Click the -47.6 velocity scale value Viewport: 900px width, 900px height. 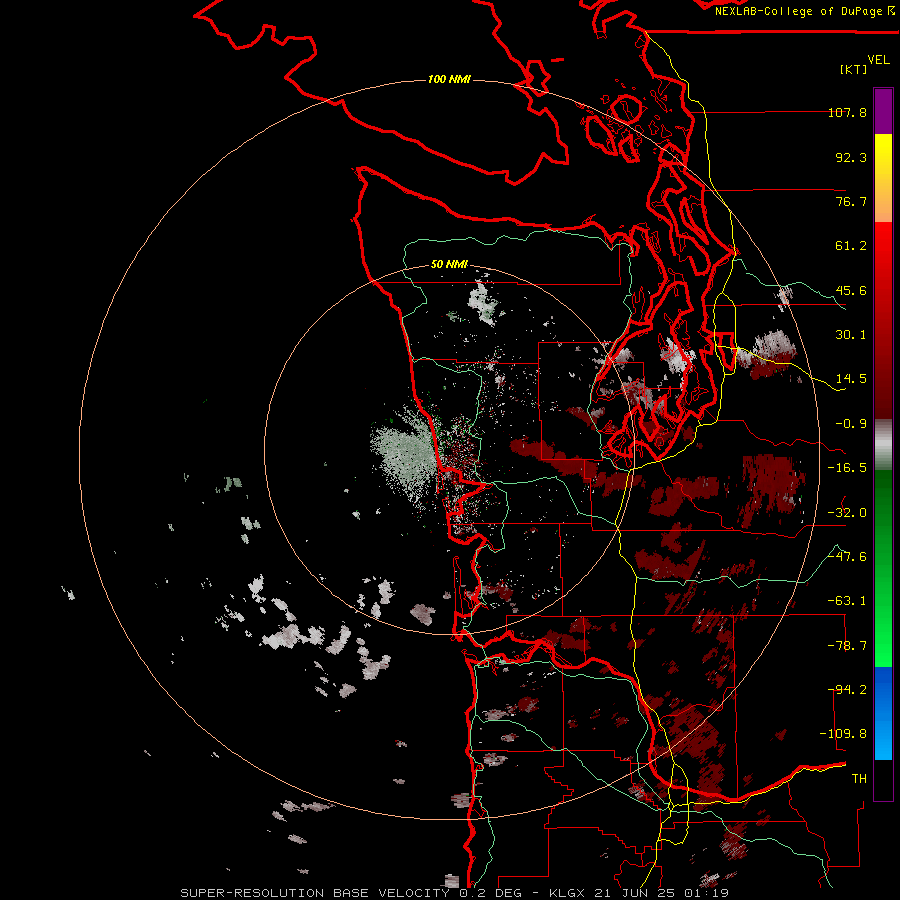pos(847,557)
